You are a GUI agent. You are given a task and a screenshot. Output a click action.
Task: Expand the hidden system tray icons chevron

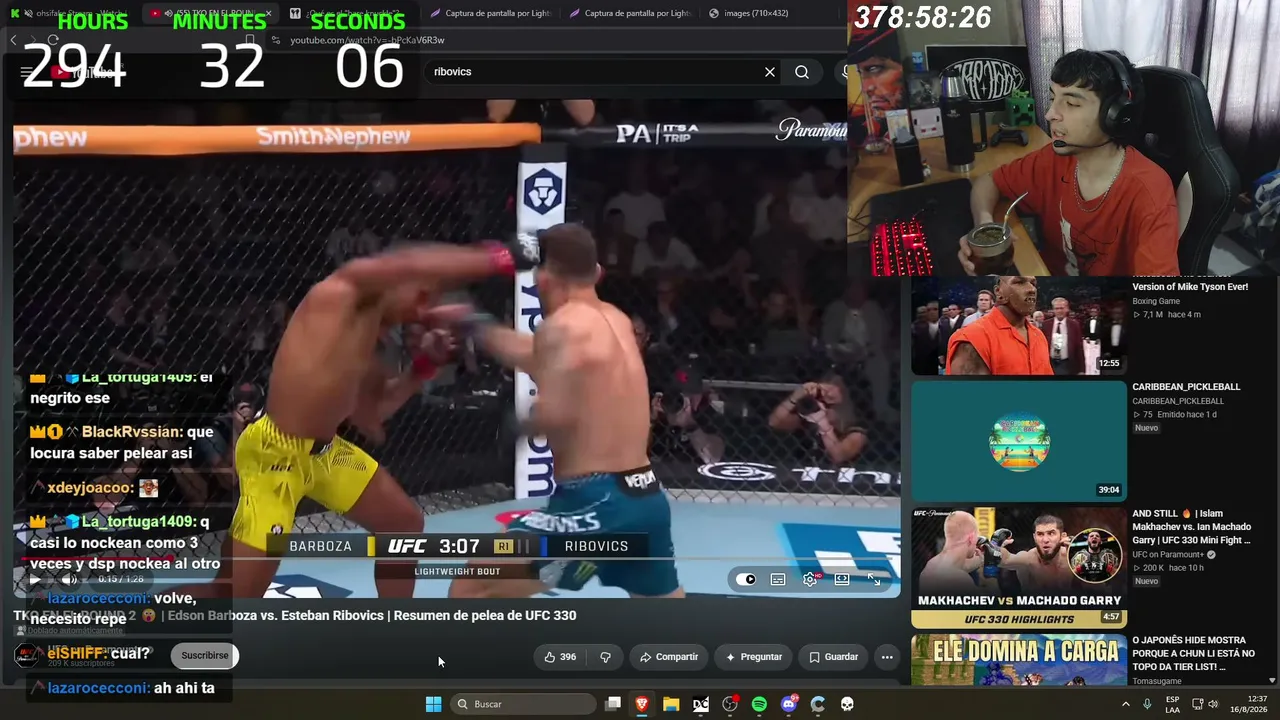click(1125, 704)
